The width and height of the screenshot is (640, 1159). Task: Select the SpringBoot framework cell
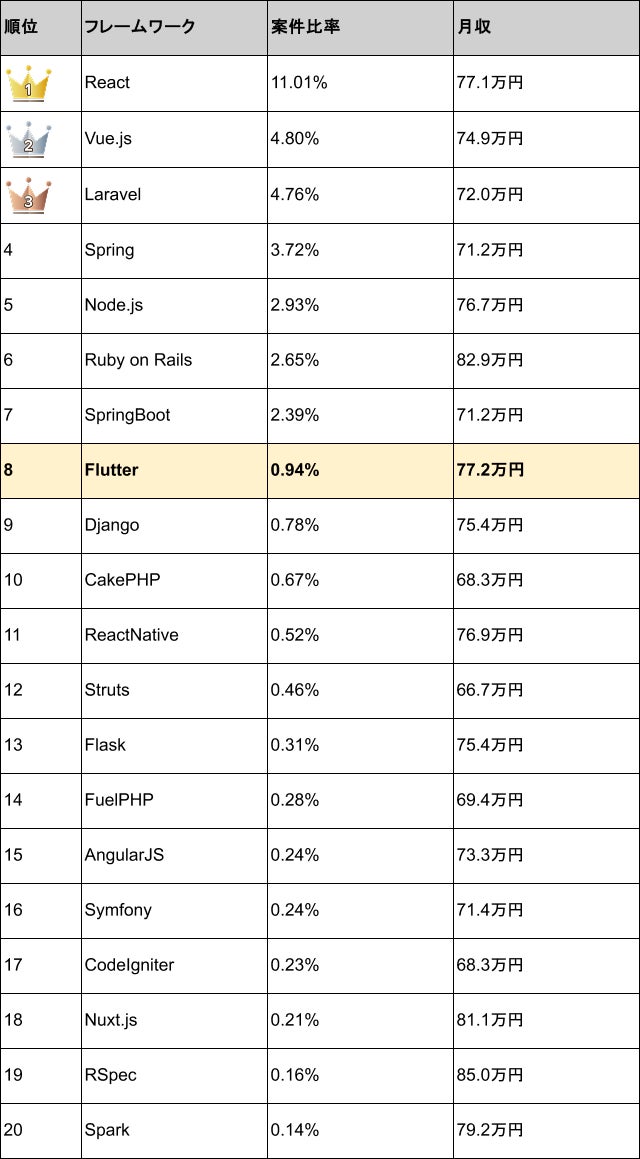(x=174, y=415)
